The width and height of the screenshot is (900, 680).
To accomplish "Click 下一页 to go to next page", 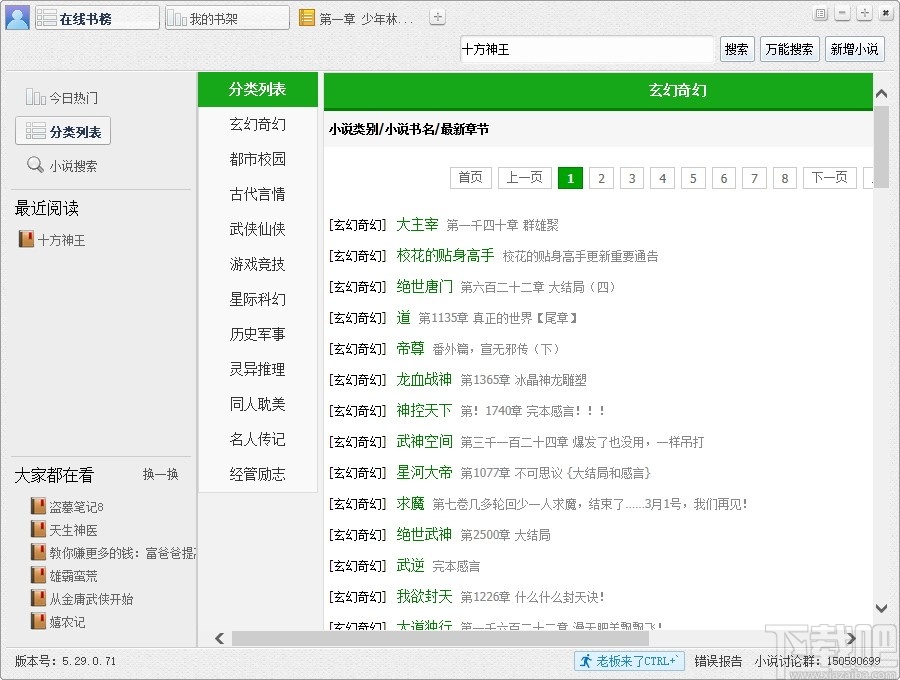I will coord(829,178).
